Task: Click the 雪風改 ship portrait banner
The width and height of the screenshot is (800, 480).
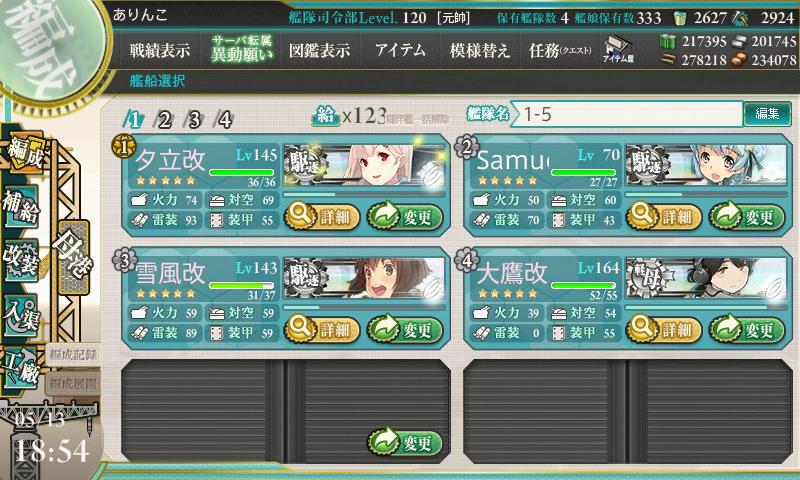Action: (364, 278)
